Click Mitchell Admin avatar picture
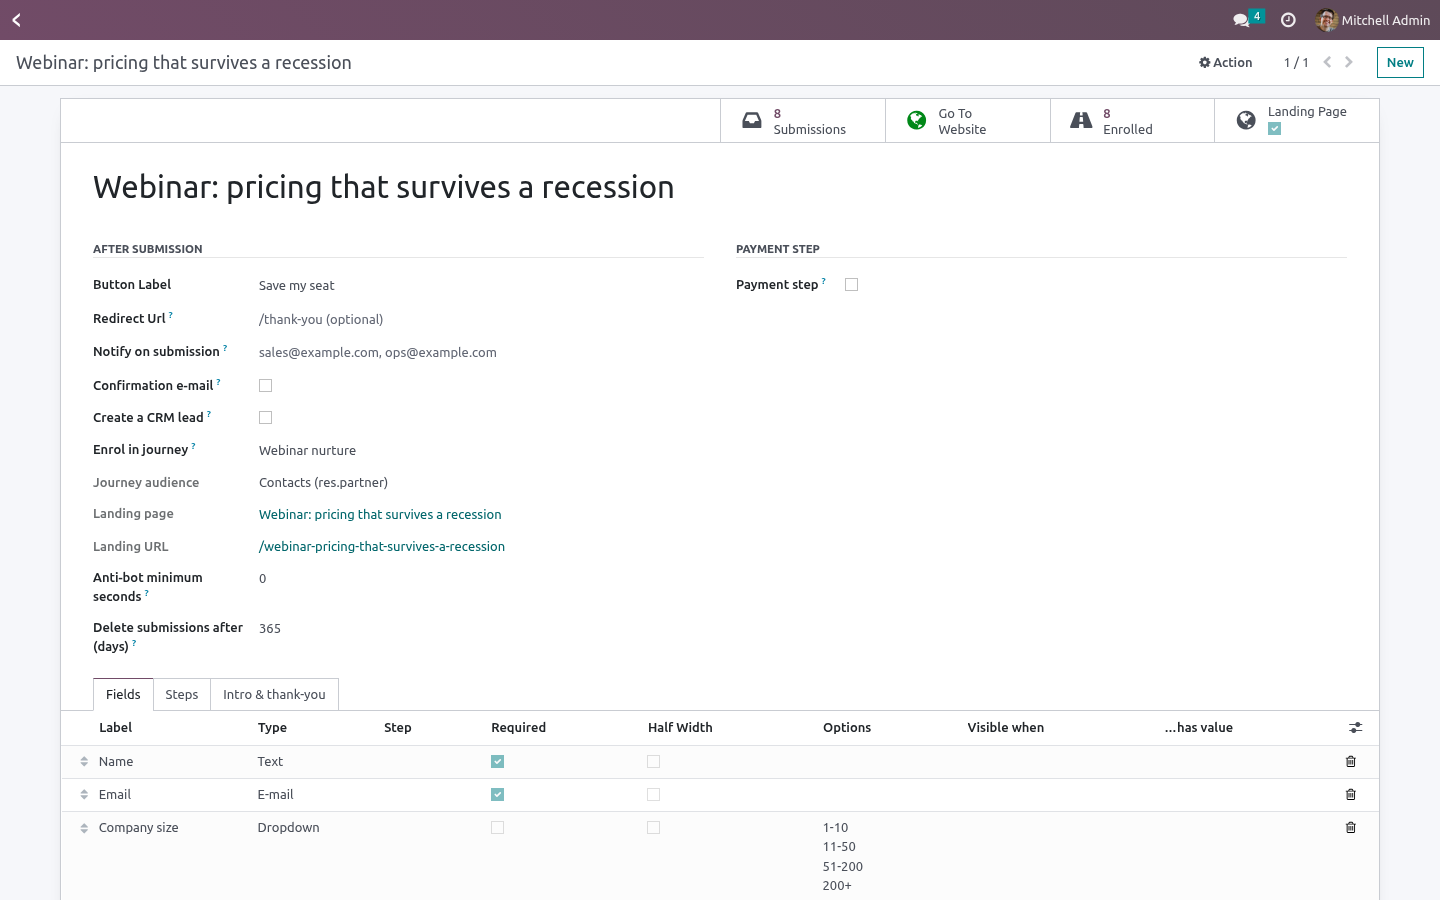Image resolution: width=1440 pixels, height=900 pixels. (x=1327, y=20)
